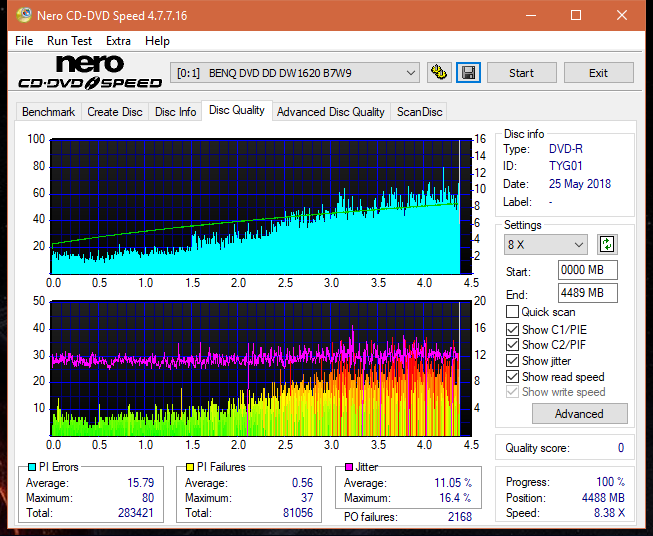
Task: Open the Extra menu
Action: 118,41
